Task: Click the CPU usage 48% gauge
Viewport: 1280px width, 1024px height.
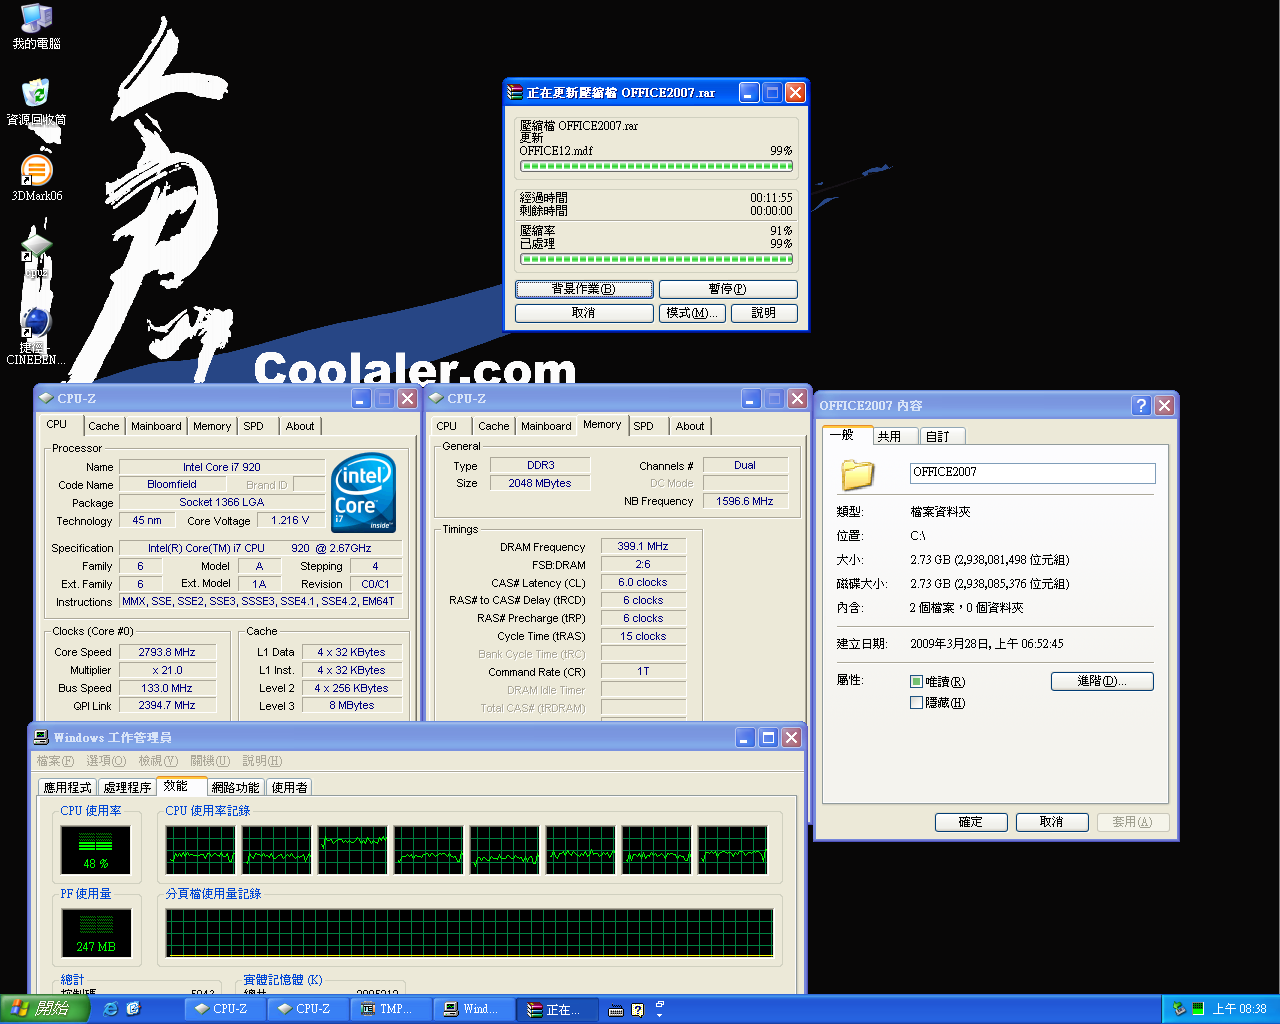Action: coord(96,849)
